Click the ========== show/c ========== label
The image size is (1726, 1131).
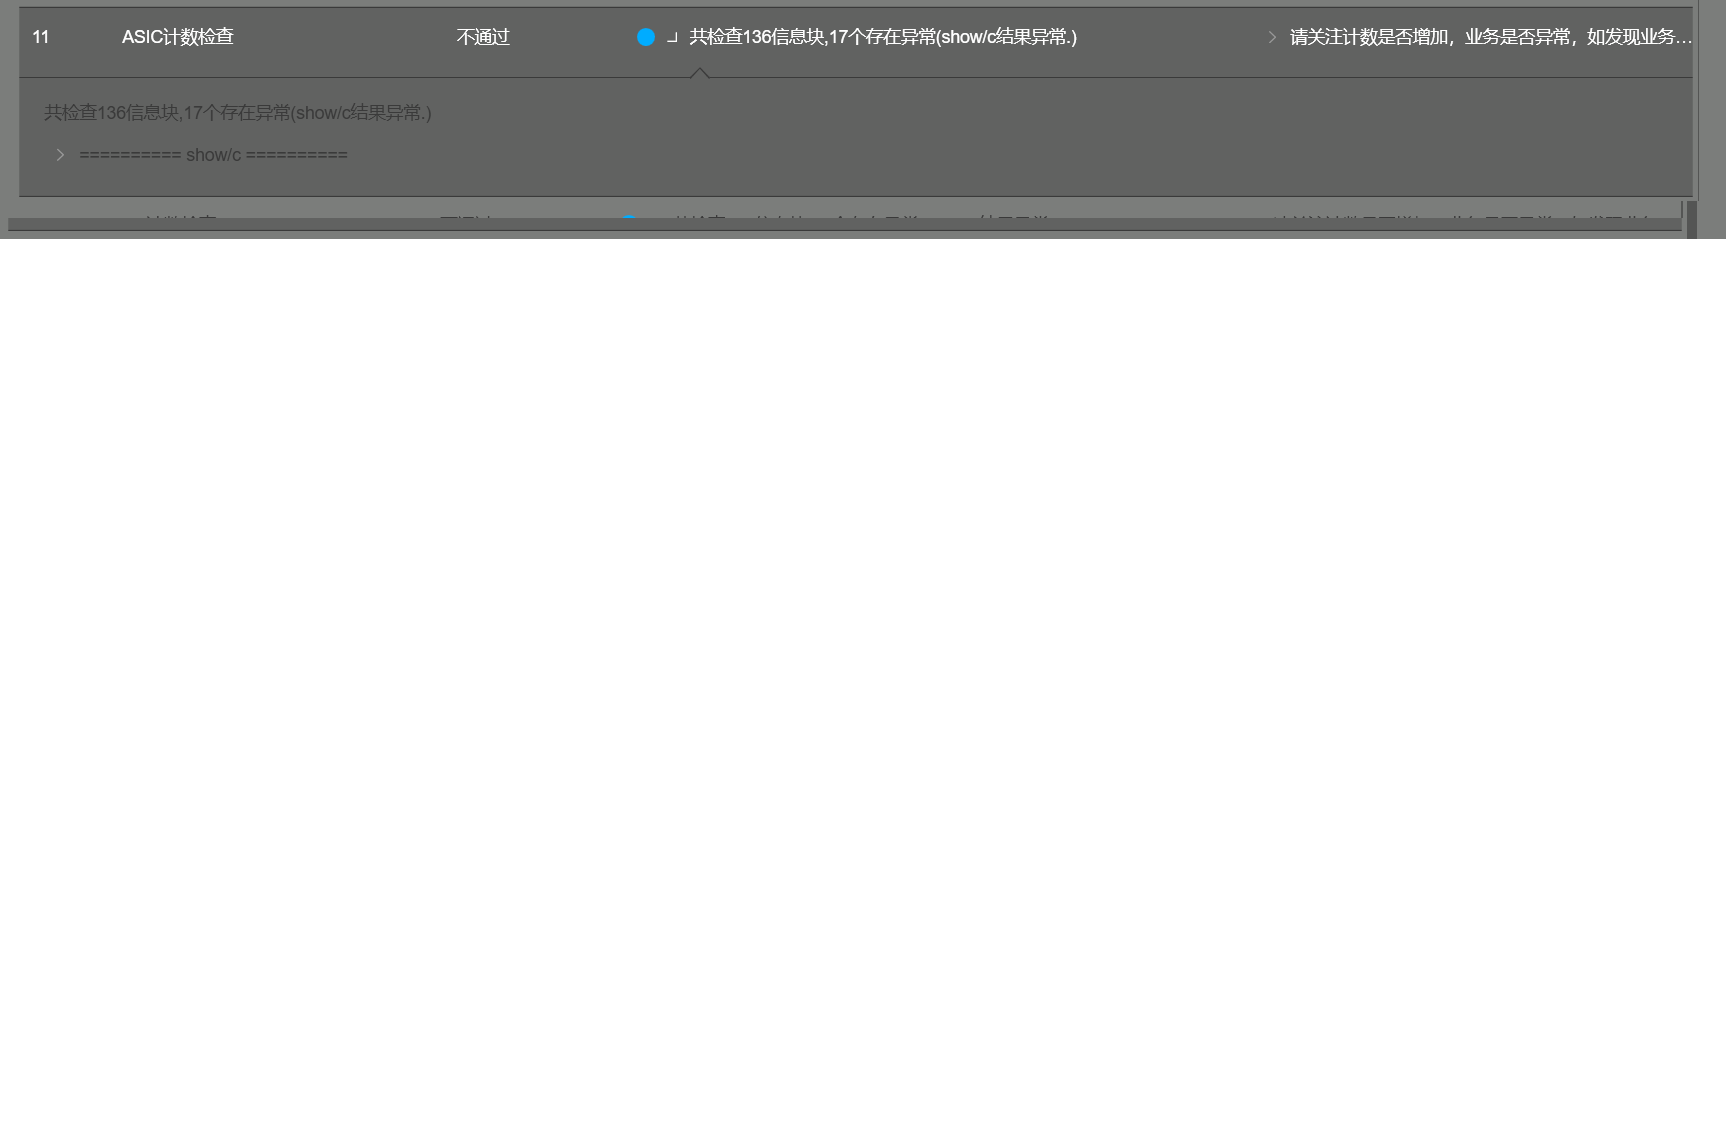click(214, 155)
